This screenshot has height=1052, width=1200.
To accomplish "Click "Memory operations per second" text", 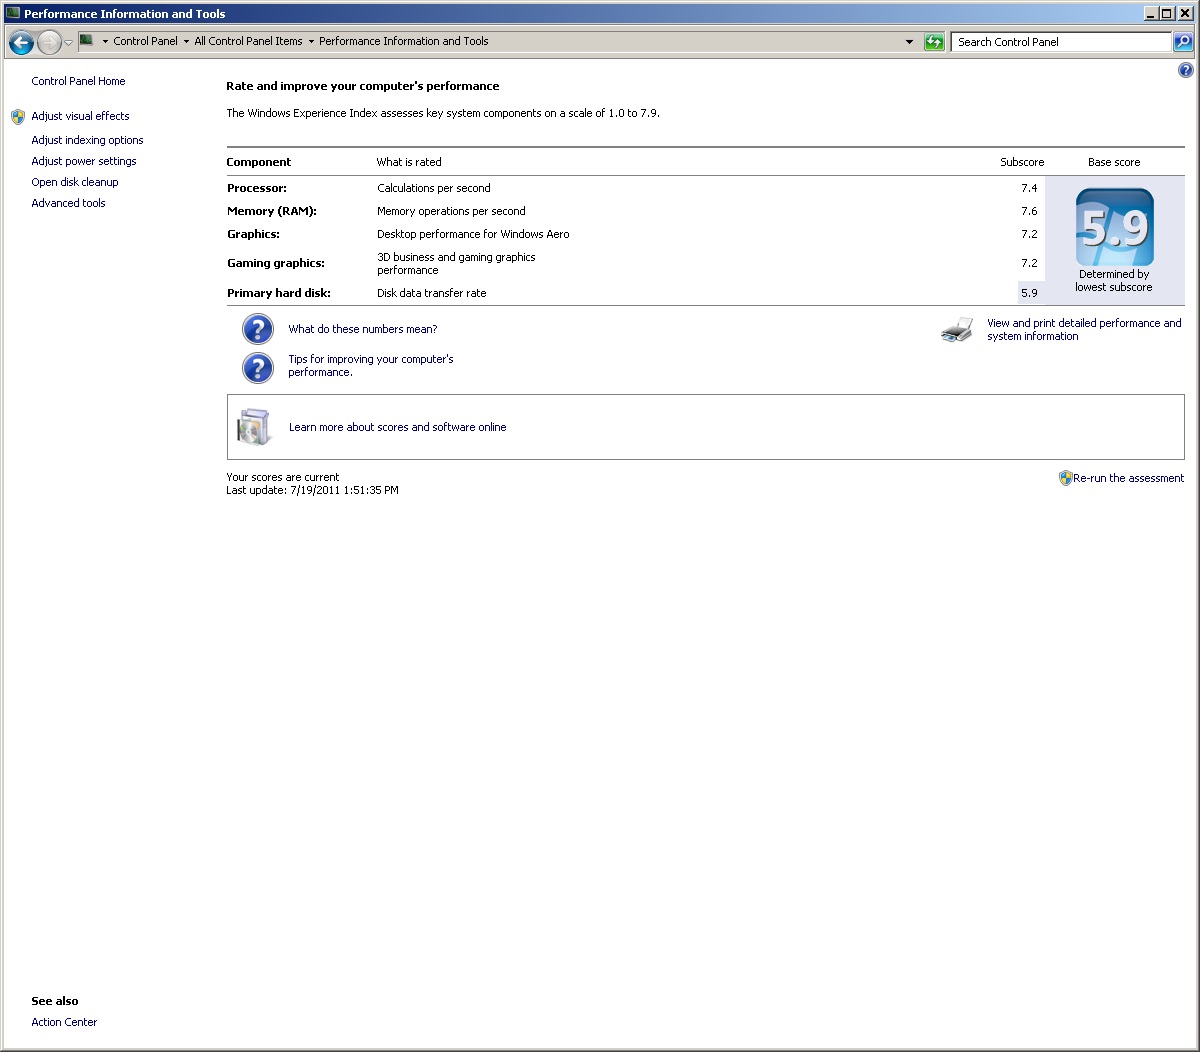I will 451,211.
